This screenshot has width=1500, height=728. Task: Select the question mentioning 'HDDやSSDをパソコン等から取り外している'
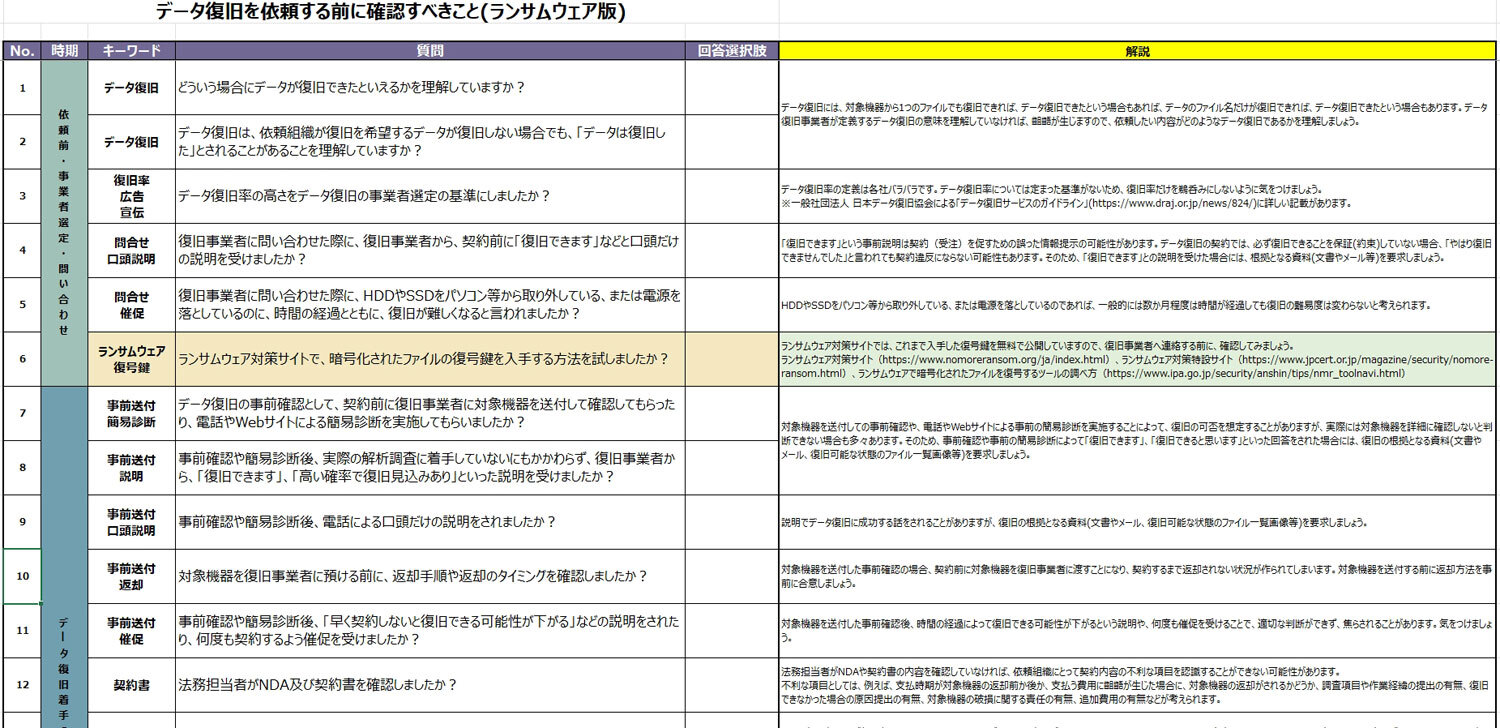[429, 305]
